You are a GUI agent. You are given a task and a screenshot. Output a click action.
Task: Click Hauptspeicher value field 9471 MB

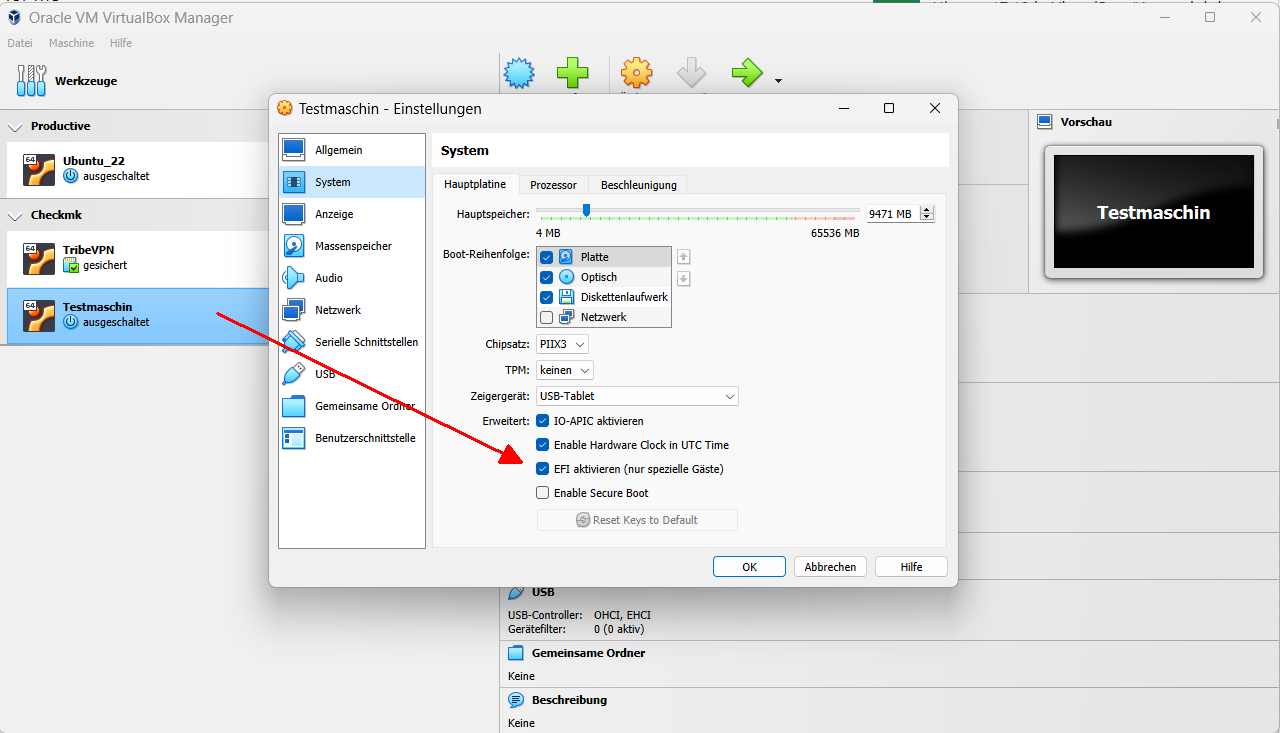tap(893, 214)
